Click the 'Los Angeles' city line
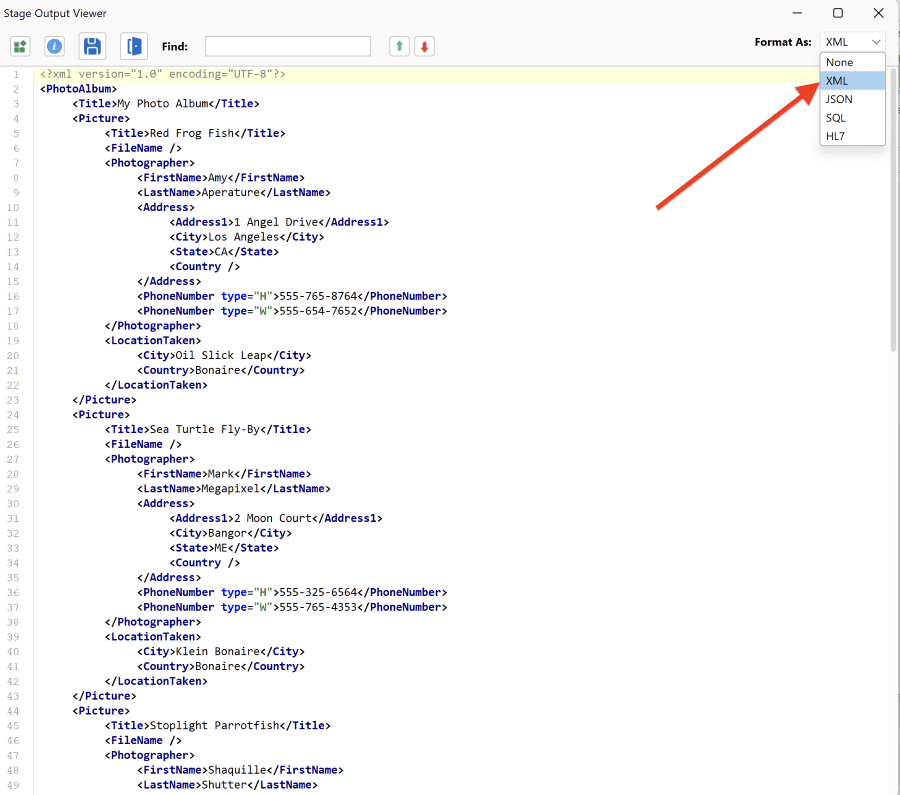Image resolution: width=900 pixels, height=795 pixels. click(x=247, y=237)
